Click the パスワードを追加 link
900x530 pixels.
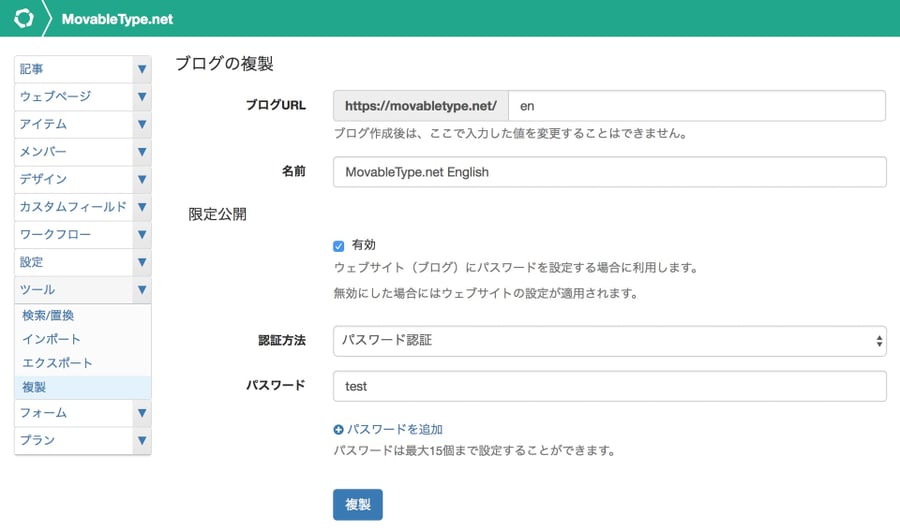394,430
